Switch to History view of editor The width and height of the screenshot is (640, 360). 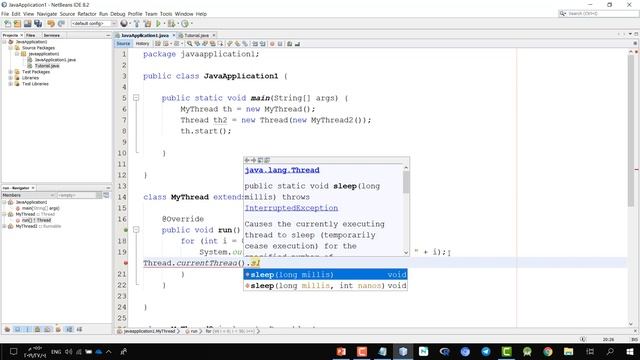coord(142,44)
